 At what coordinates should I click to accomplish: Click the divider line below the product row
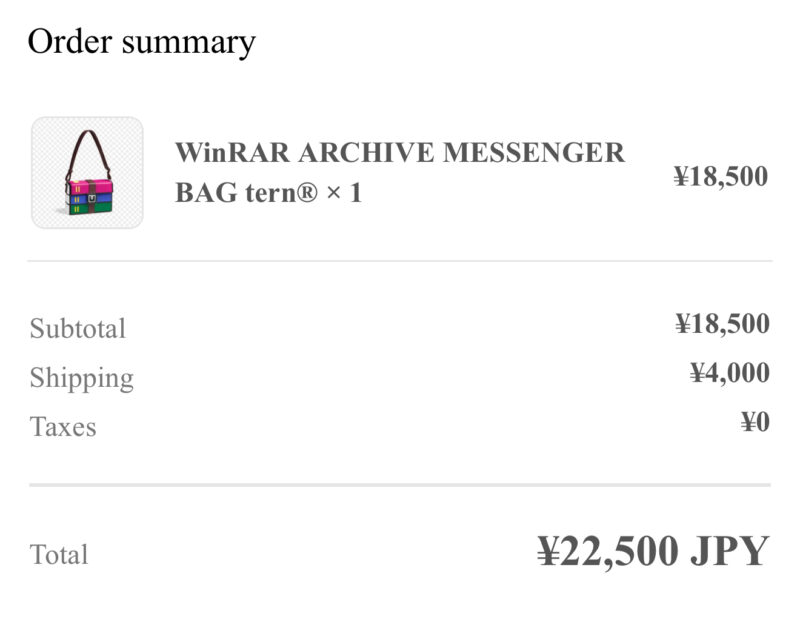tap(400, 261)
